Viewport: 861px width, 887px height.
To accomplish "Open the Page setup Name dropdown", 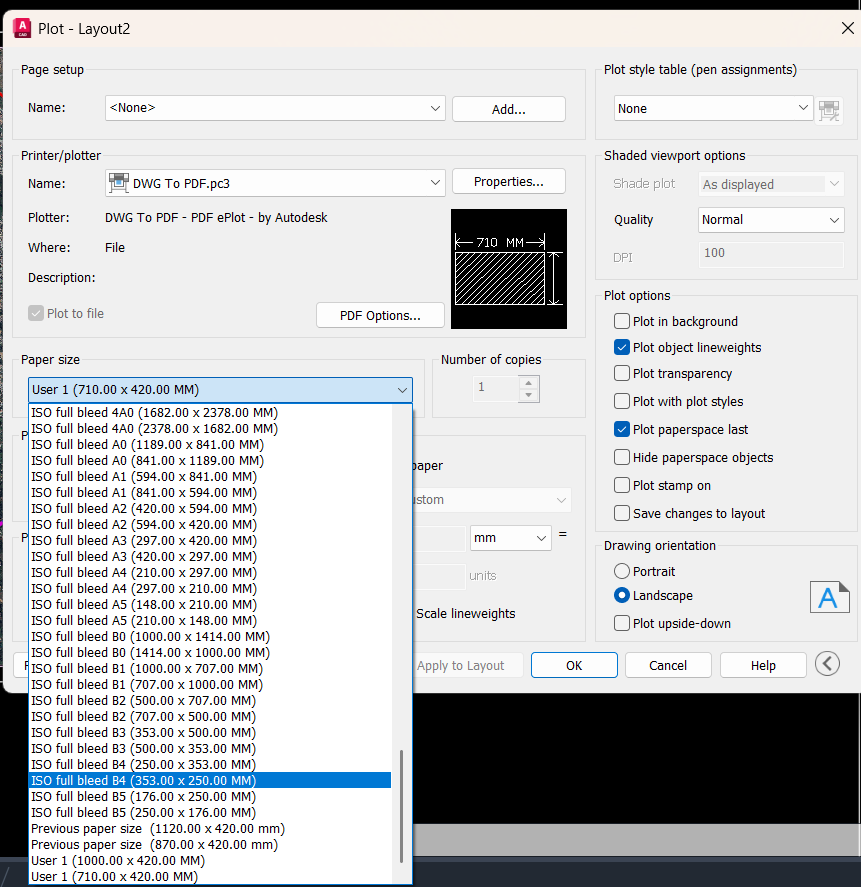I will coord(275,108).
